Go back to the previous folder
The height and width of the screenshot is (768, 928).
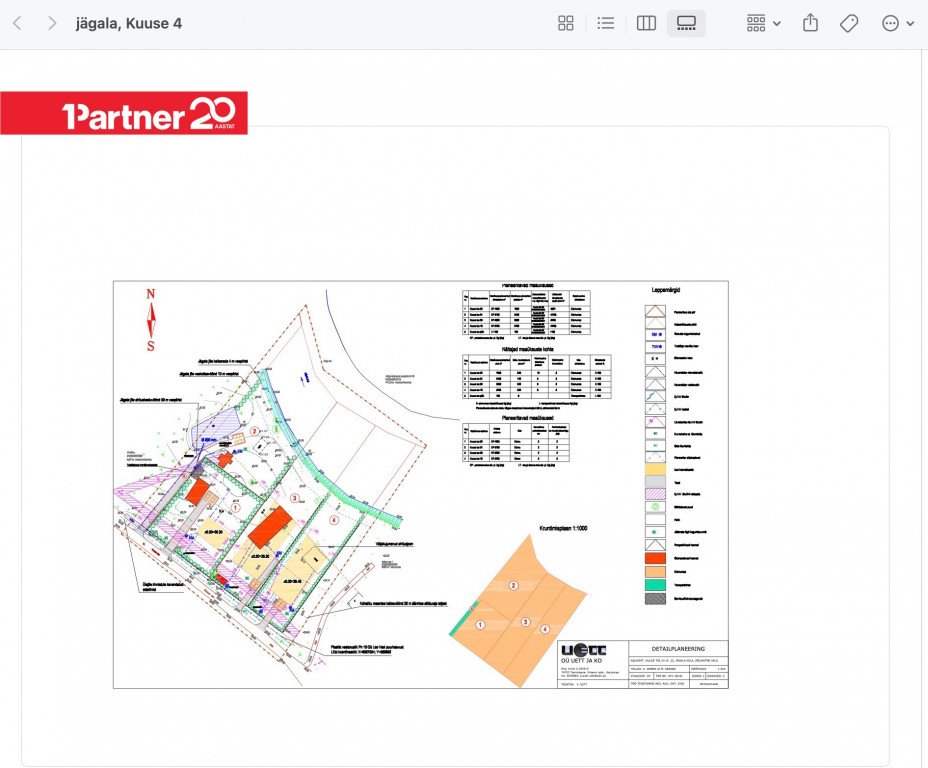coord(17,23)
